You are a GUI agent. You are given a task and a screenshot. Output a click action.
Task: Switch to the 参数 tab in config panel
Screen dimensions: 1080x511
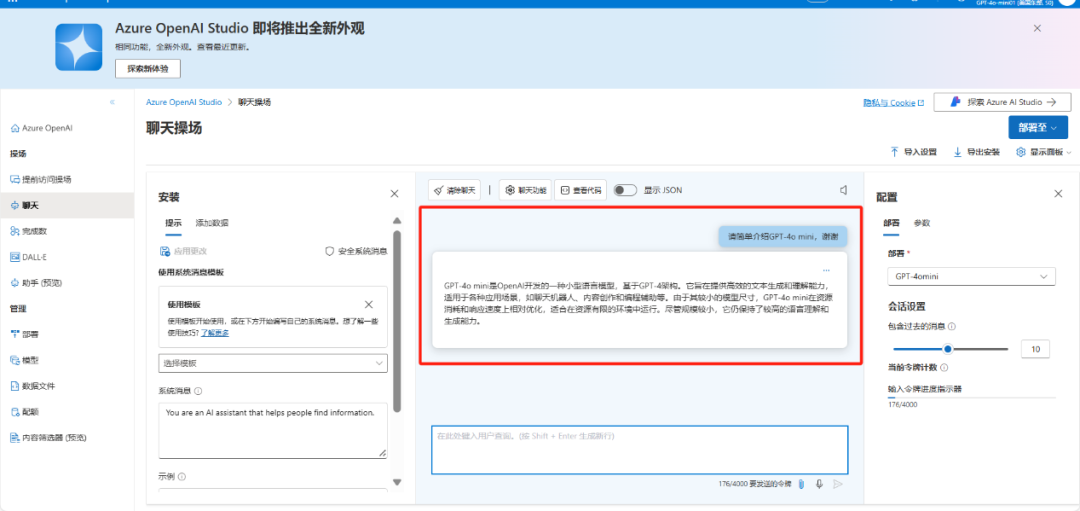coord(921,223)
